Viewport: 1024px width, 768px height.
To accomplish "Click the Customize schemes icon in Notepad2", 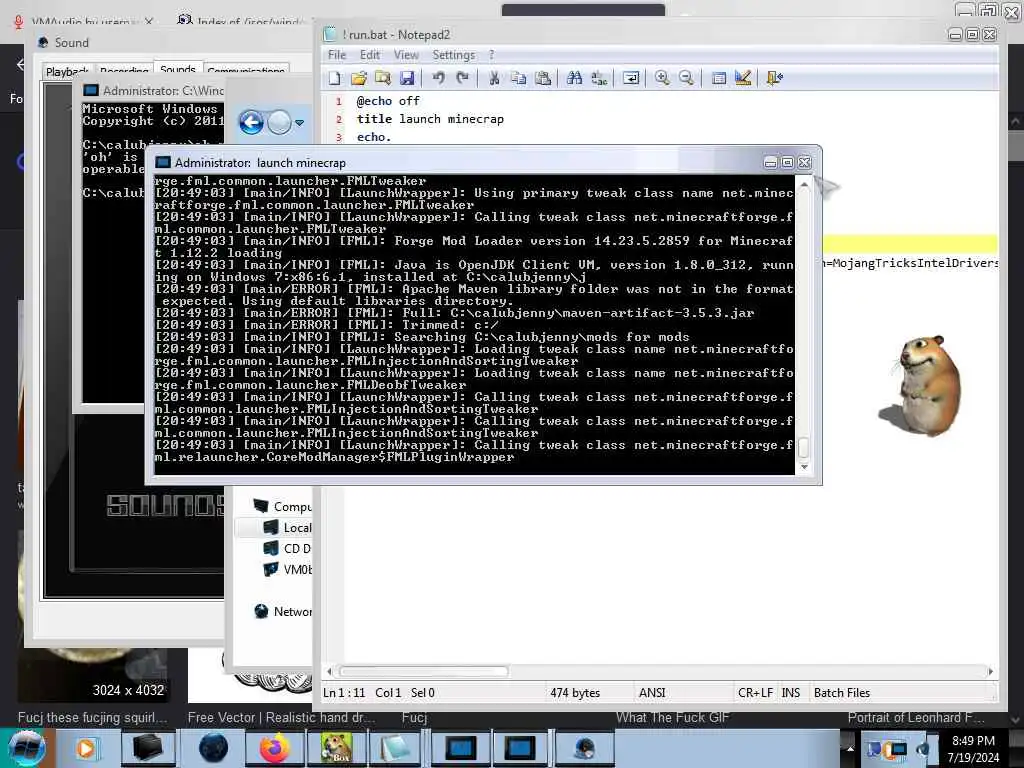I will tap(743, 78).
